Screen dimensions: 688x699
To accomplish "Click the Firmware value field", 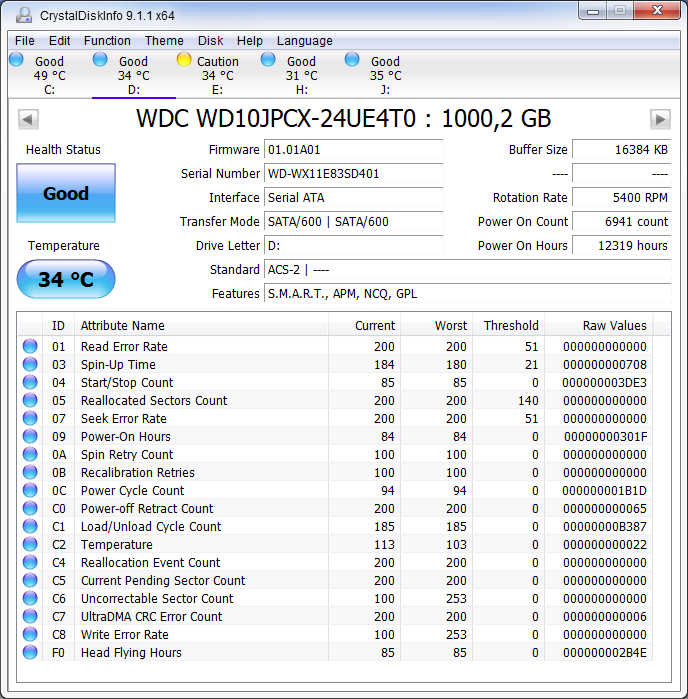I will click(354, 149).
